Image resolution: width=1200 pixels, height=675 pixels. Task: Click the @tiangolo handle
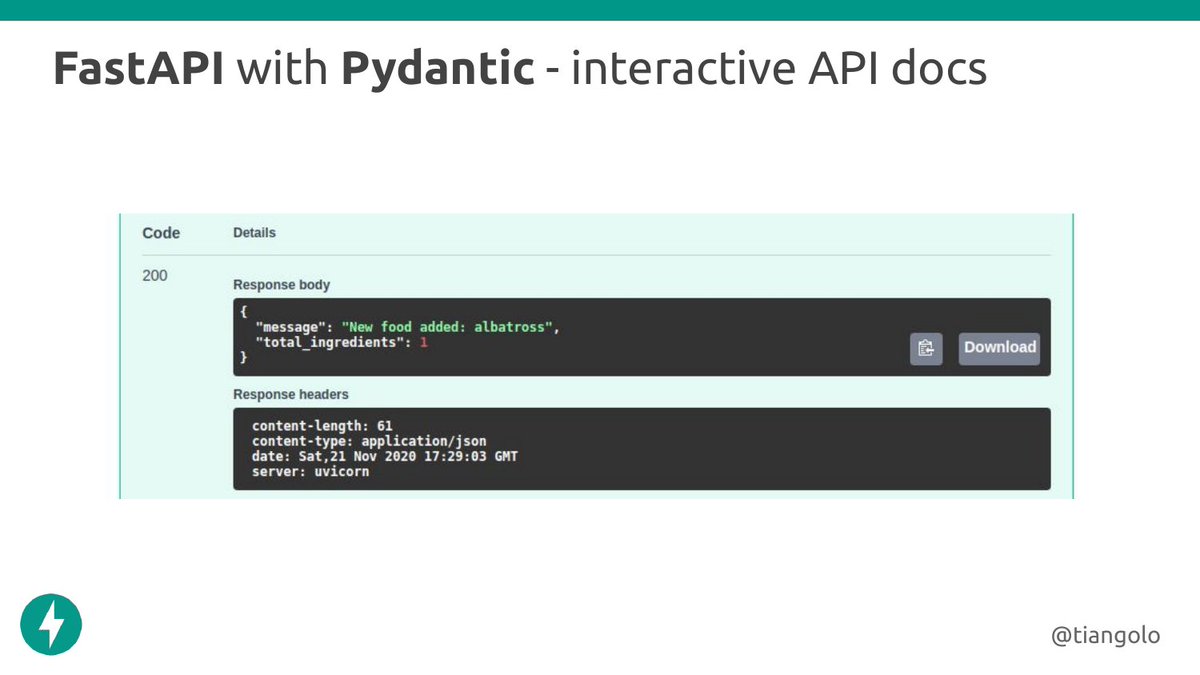coord(1105,635)
